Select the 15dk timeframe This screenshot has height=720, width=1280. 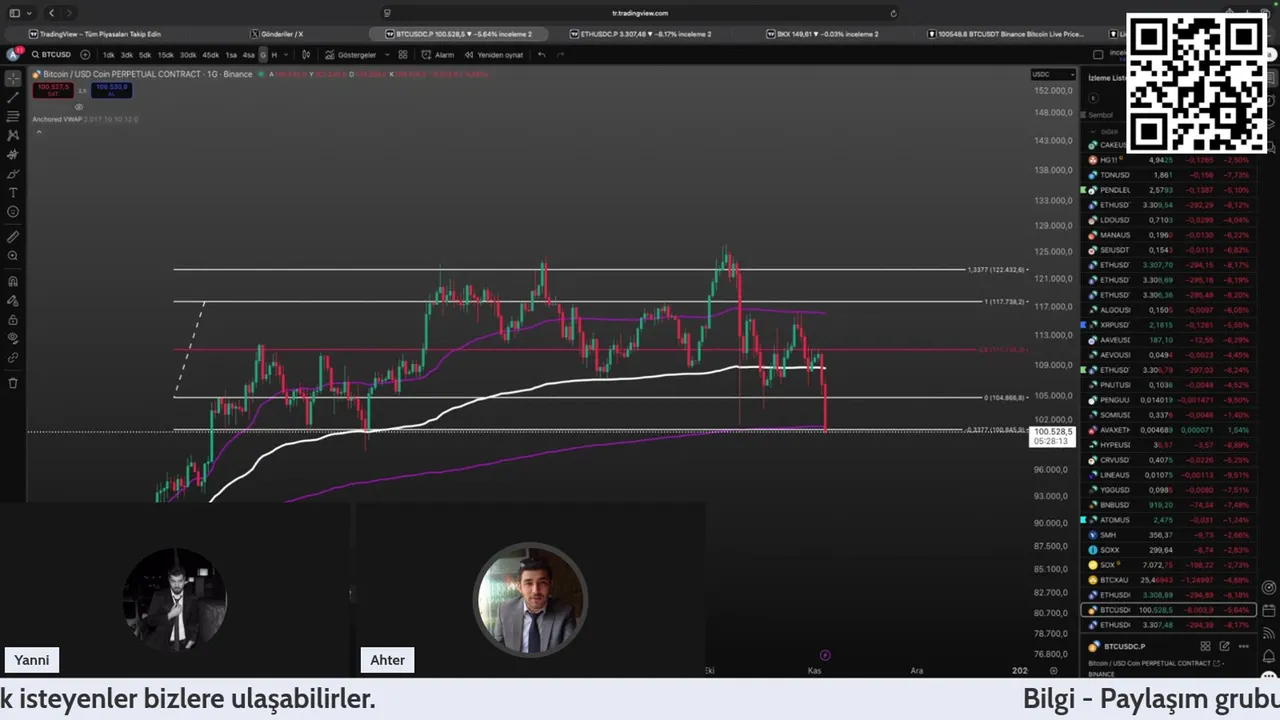point(165,54)
